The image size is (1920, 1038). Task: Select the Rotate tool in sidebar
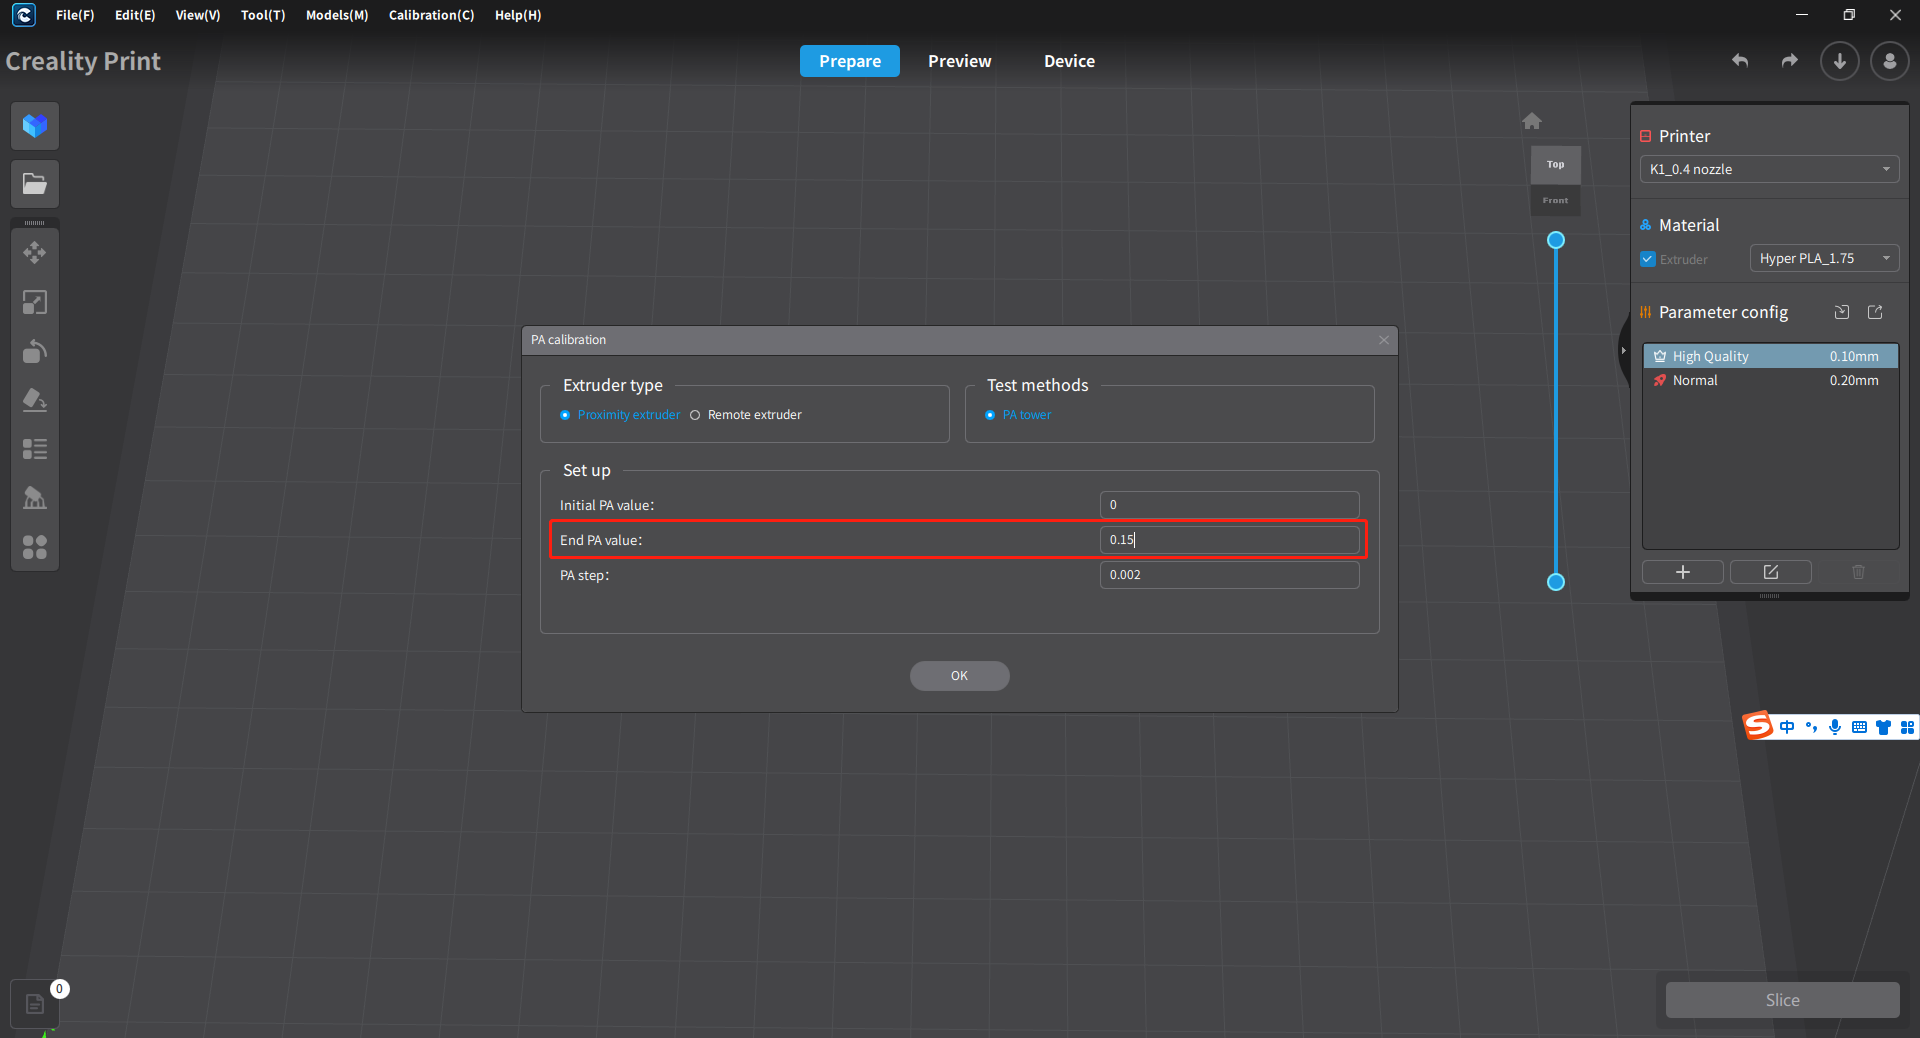35,351
